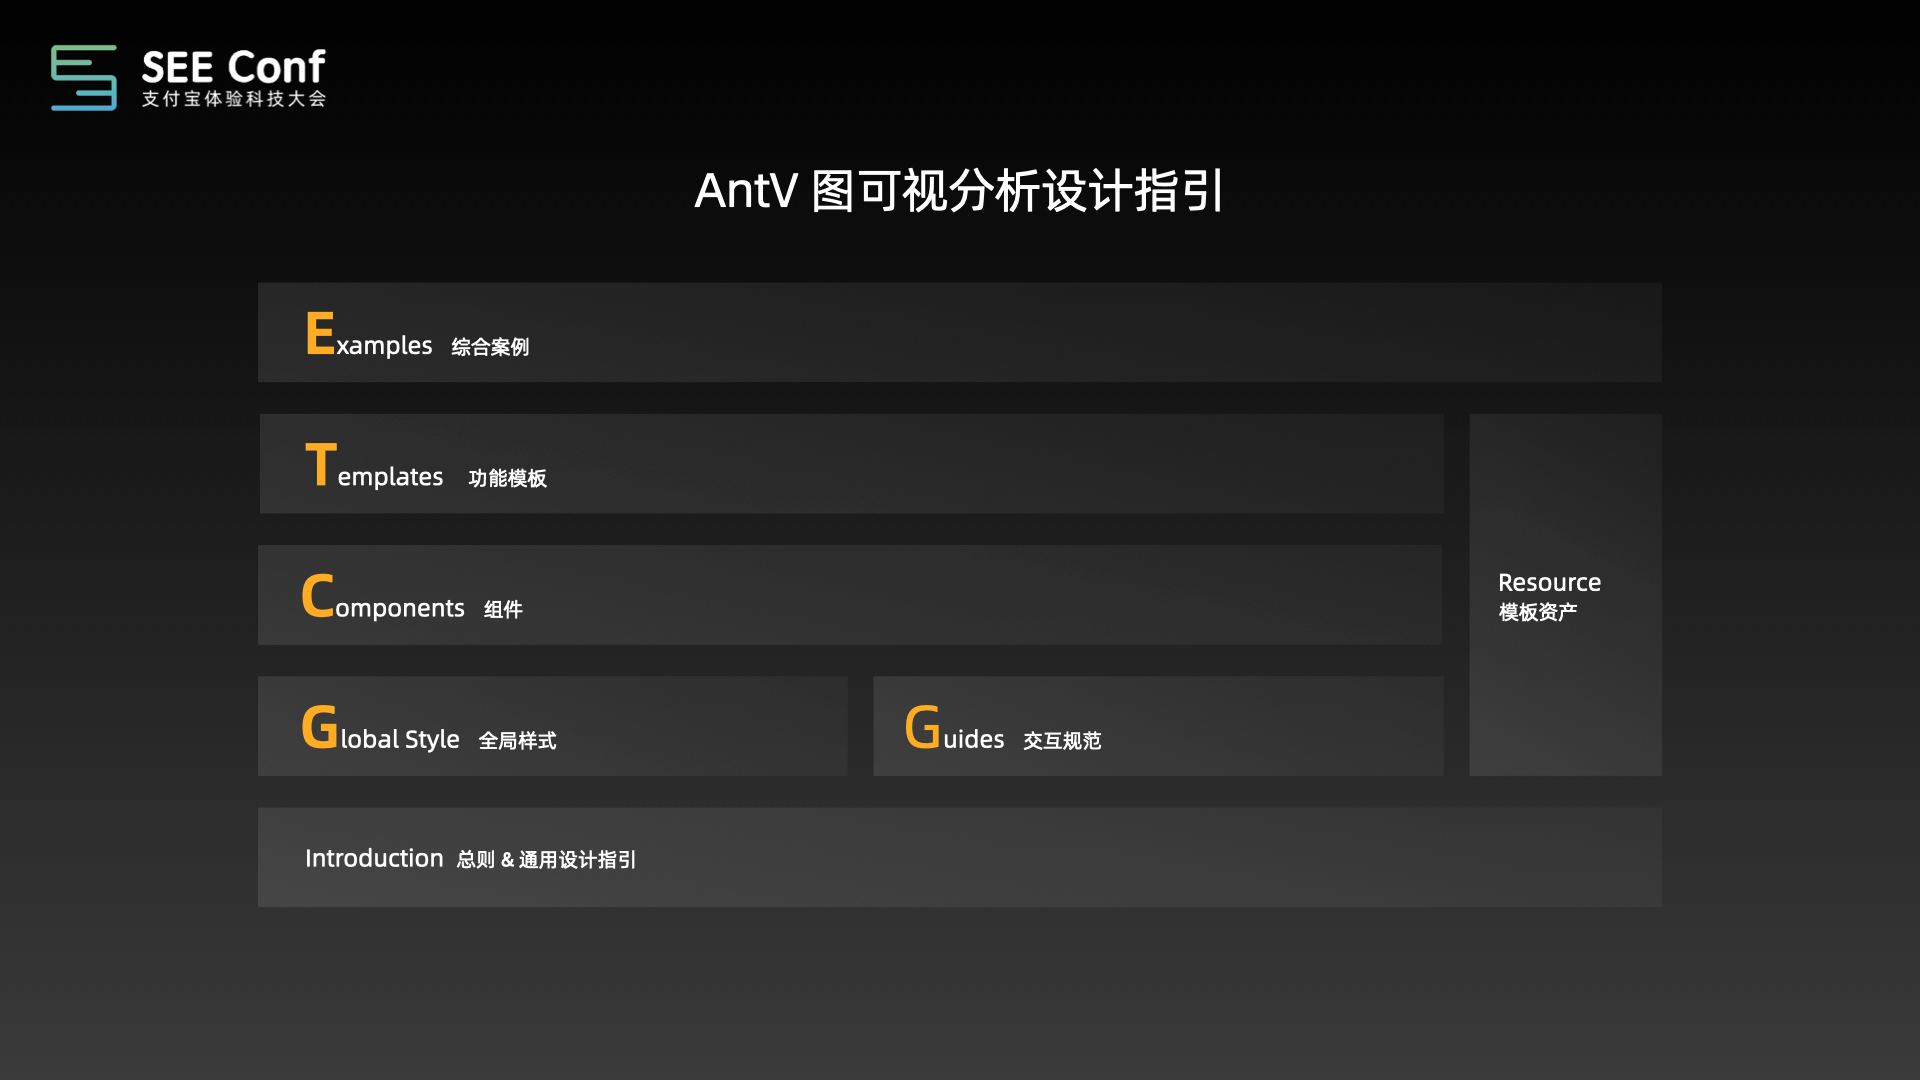1920x1080 pixels.
Task: Click the 通用设计指引 text
Action: (x=577, y=860)
